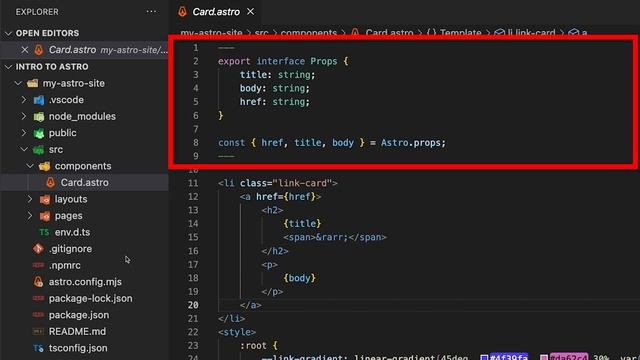
Task: Click the README.md markdown icon
Action: (38, 331)
